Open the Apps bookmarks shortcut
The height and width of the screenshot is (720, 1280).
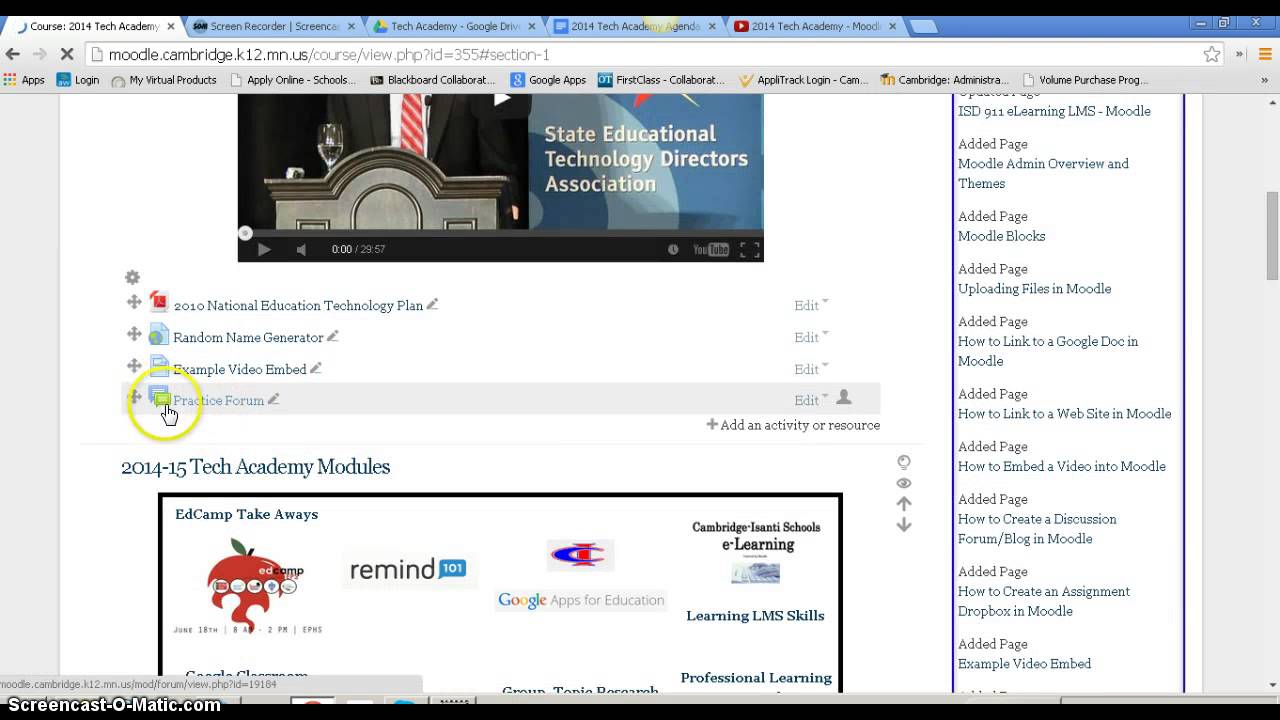pos(24,80)
